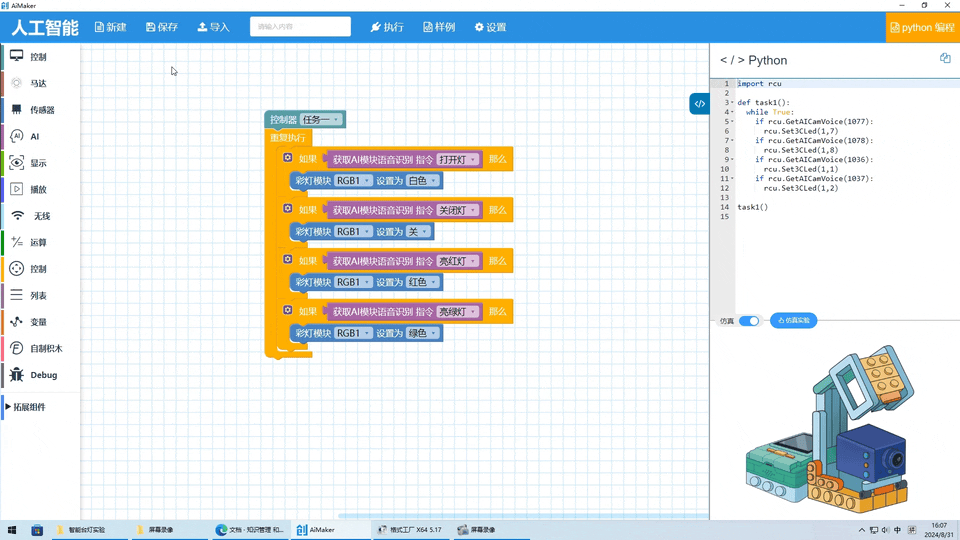Screen dimensions: 960x540
Task: Click the gear on the first 如果 block
Action: (x=287, y=158)
